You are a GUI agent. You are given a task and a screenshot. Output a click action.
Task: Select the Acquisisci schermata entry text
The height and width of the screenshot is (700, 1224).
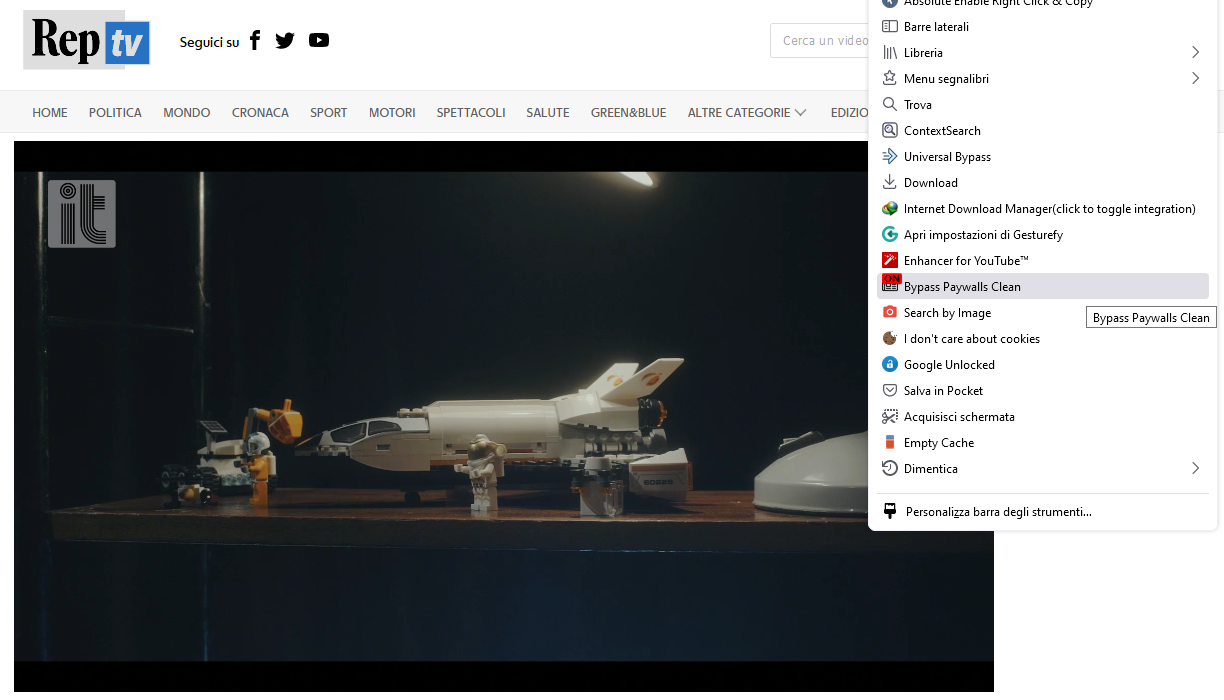tap(959, 417)
